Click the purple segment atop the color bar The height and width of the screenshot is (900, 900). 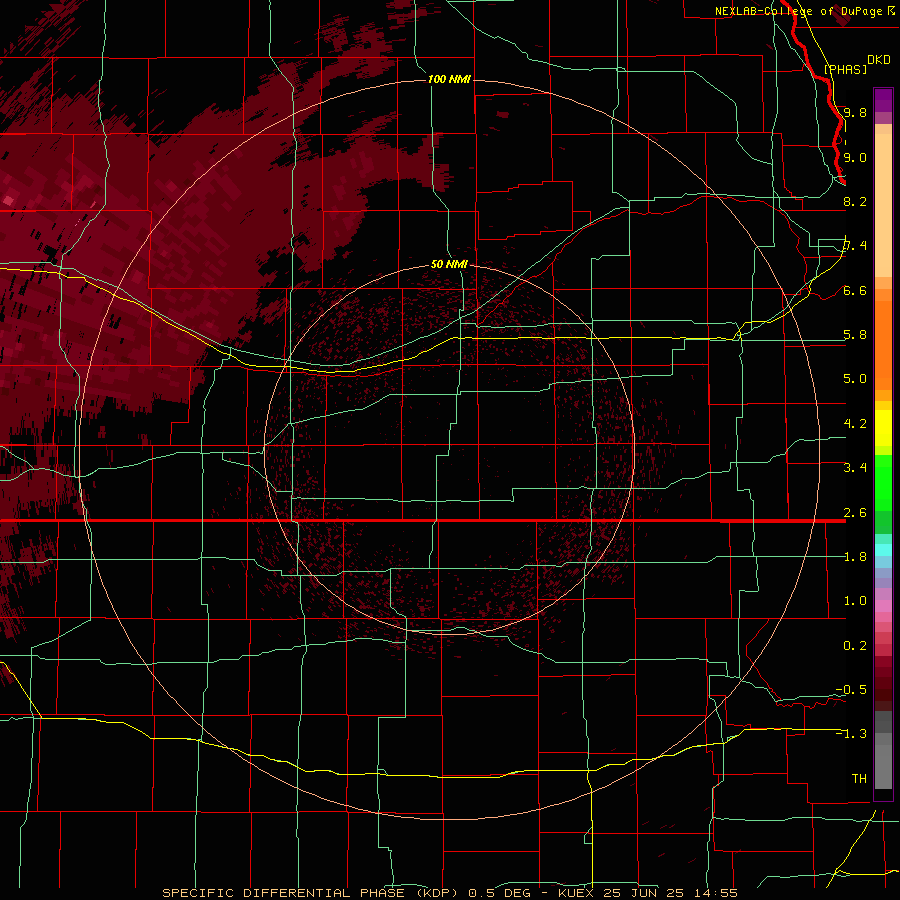coord(883,100)
